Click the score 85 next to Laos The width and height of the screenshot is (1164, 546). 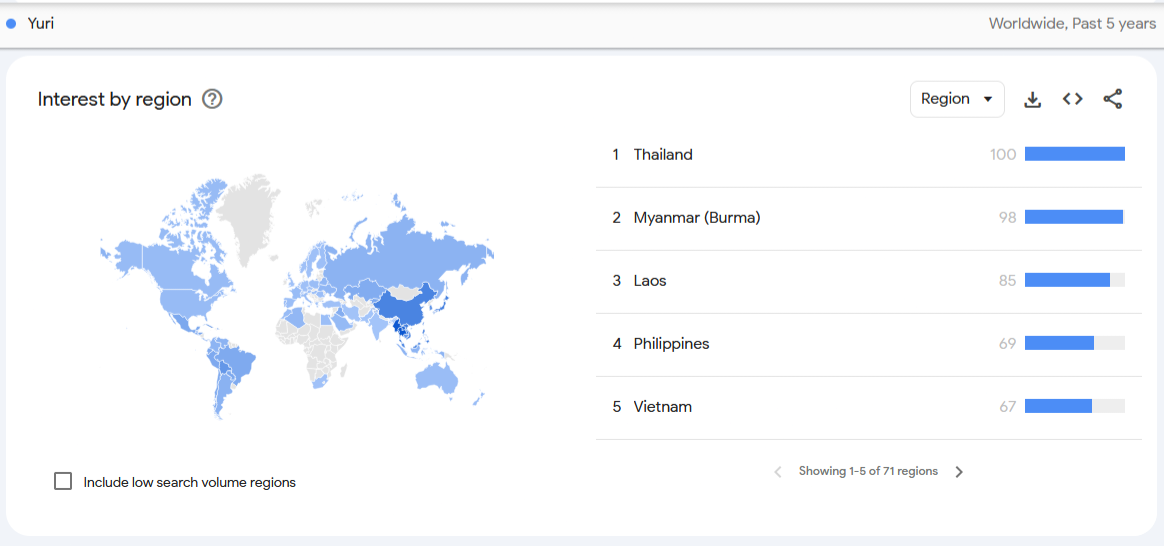[1007, 281]
